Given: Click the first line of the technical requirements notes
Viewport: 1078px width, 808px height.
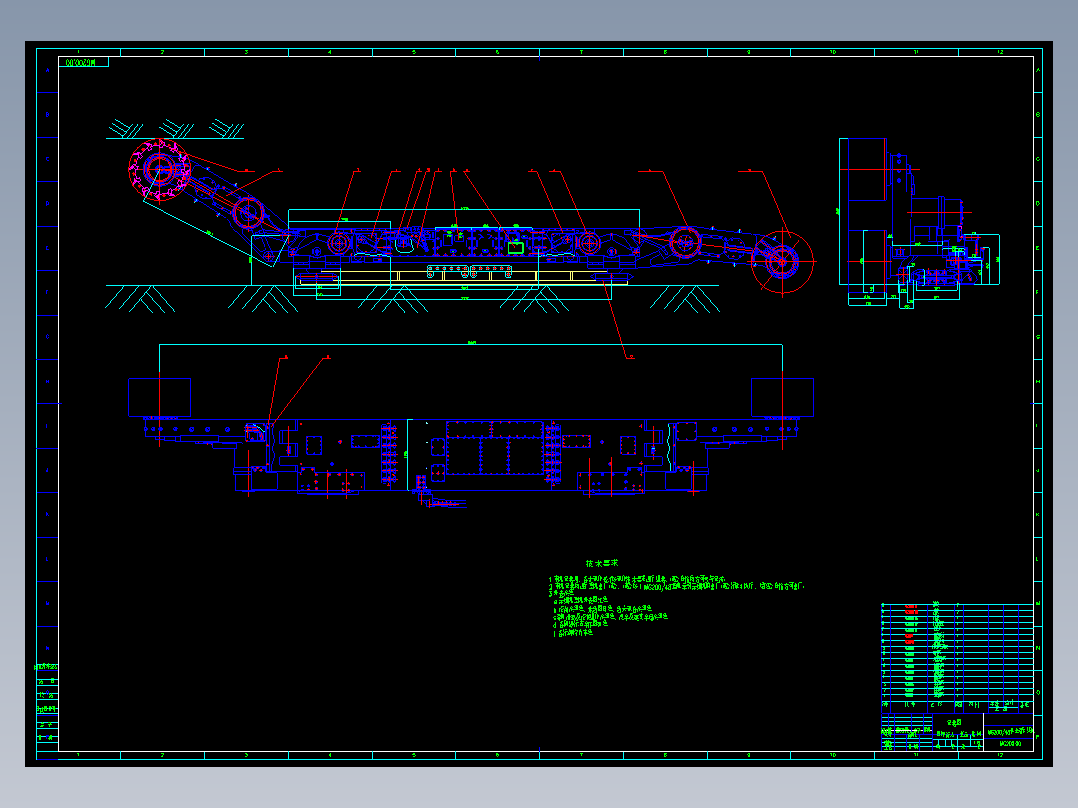Looking at the screenshot, I should (x=637, y=579).
